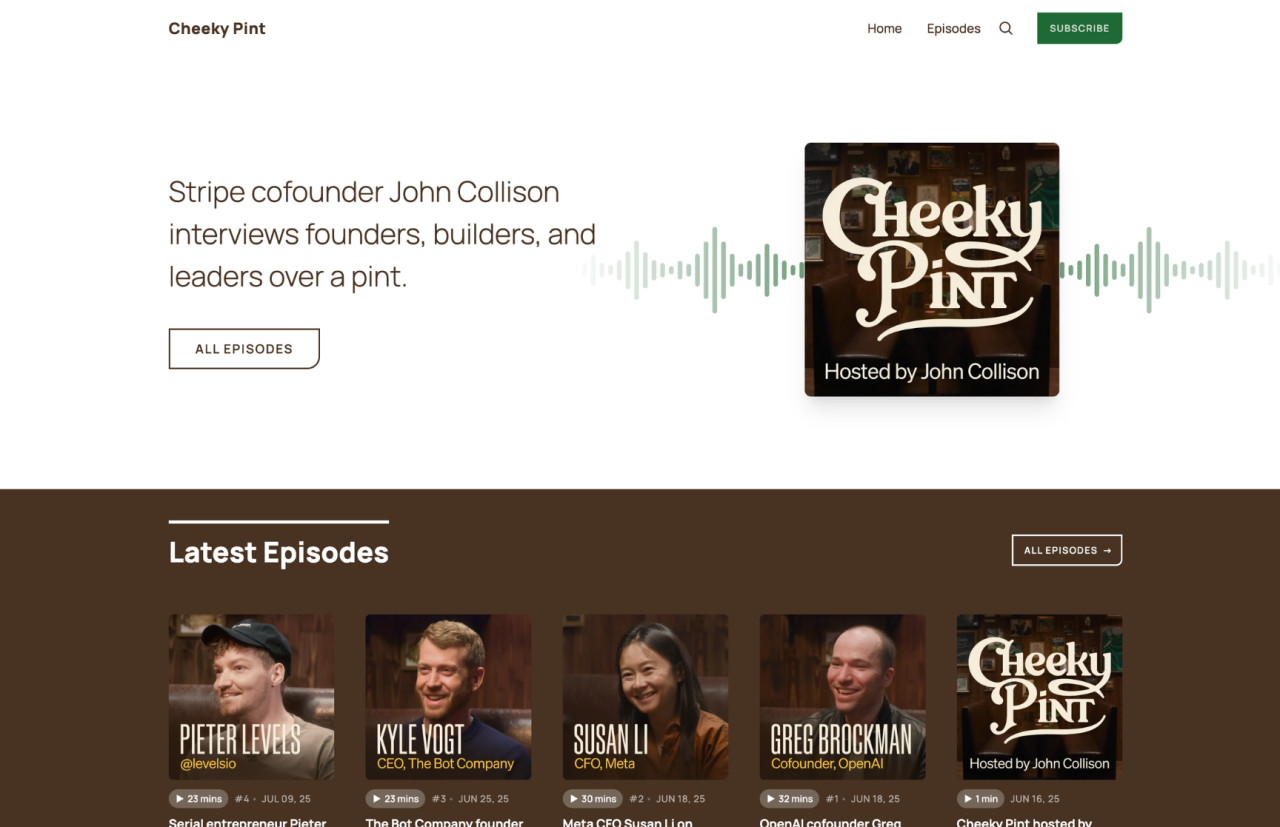Open the Kyle Vogt episode thumbnail

tap(449, 697)
